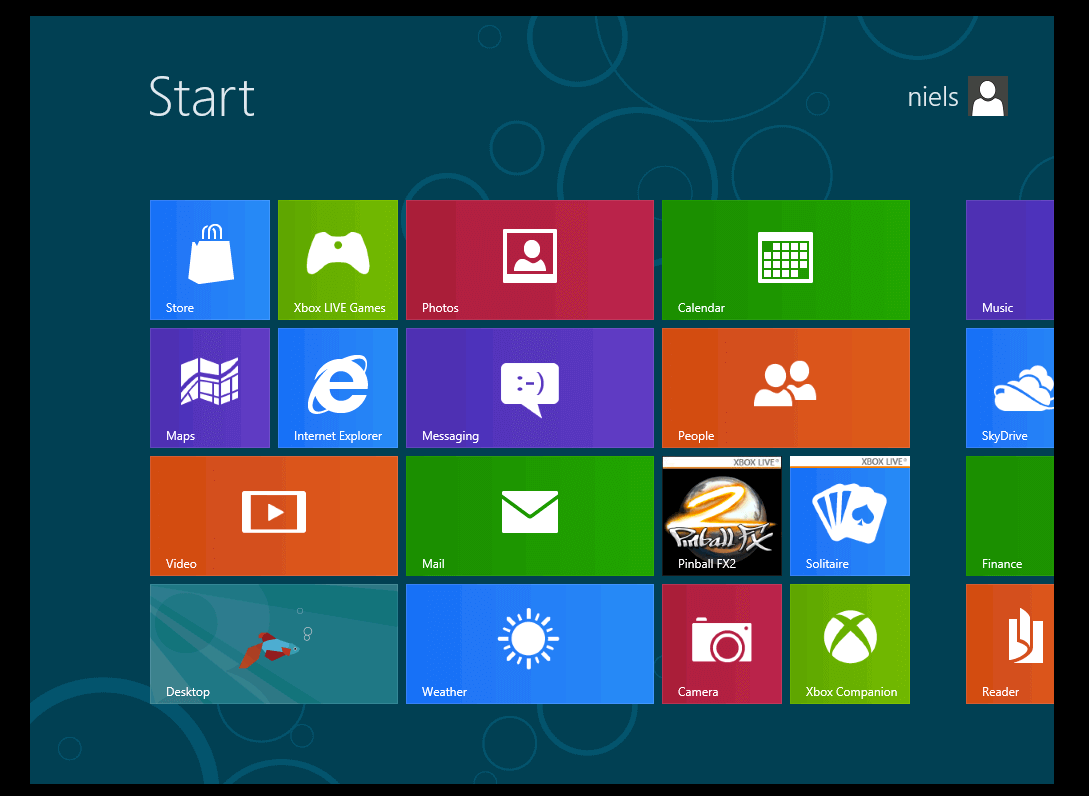
Task: Click the niels user account picture
Action: point(988,96)
